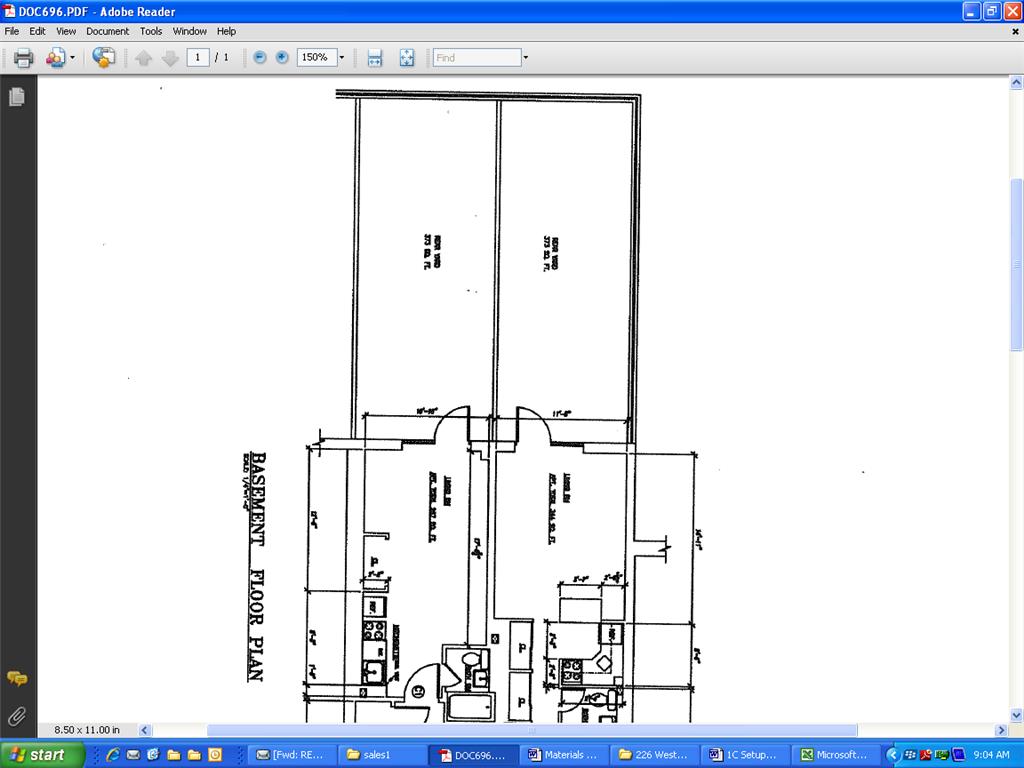Click in the Find search field
This screenshot has height=768, width=1024.
point(477,58)
